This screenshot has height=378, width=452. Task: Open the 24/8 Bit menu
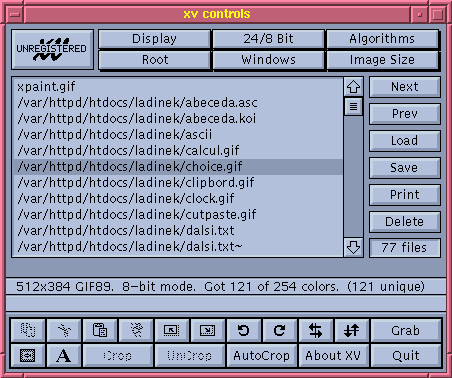pos(268,39)
